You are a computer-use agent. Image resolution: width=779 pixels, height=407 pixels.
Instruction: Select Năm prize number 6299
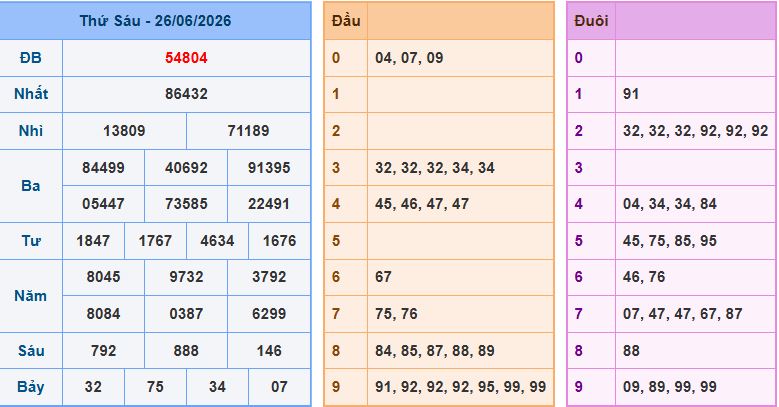pos(269,314)
